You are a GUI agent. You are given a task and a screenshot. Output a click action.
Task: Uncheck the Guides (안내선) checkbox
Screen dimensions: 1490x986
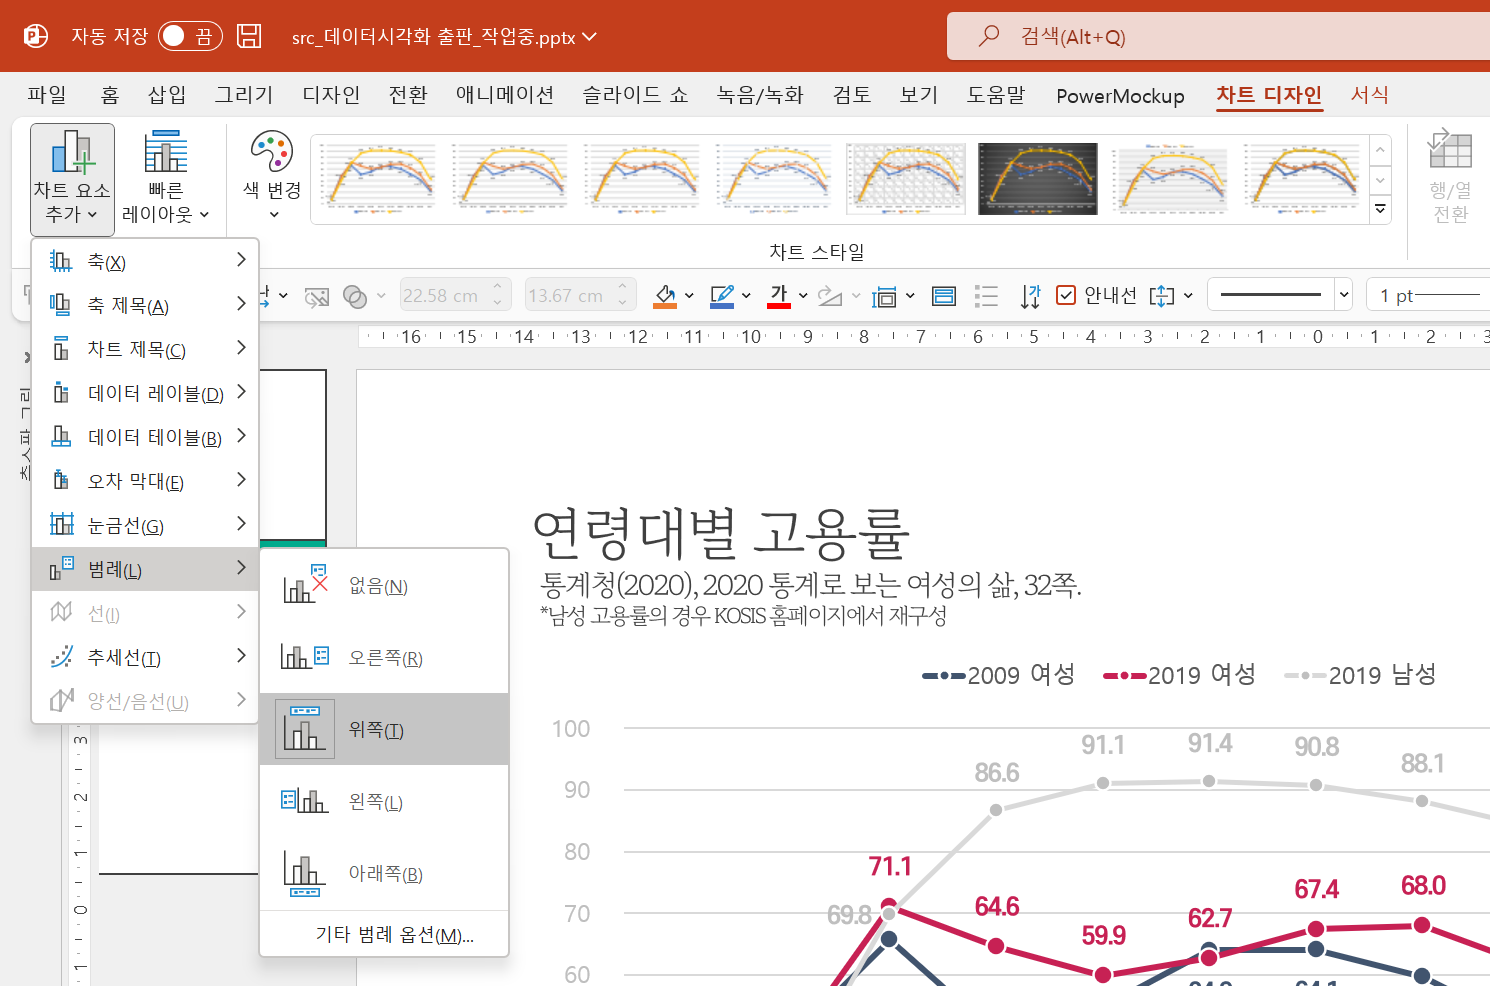pos(1066,295)
